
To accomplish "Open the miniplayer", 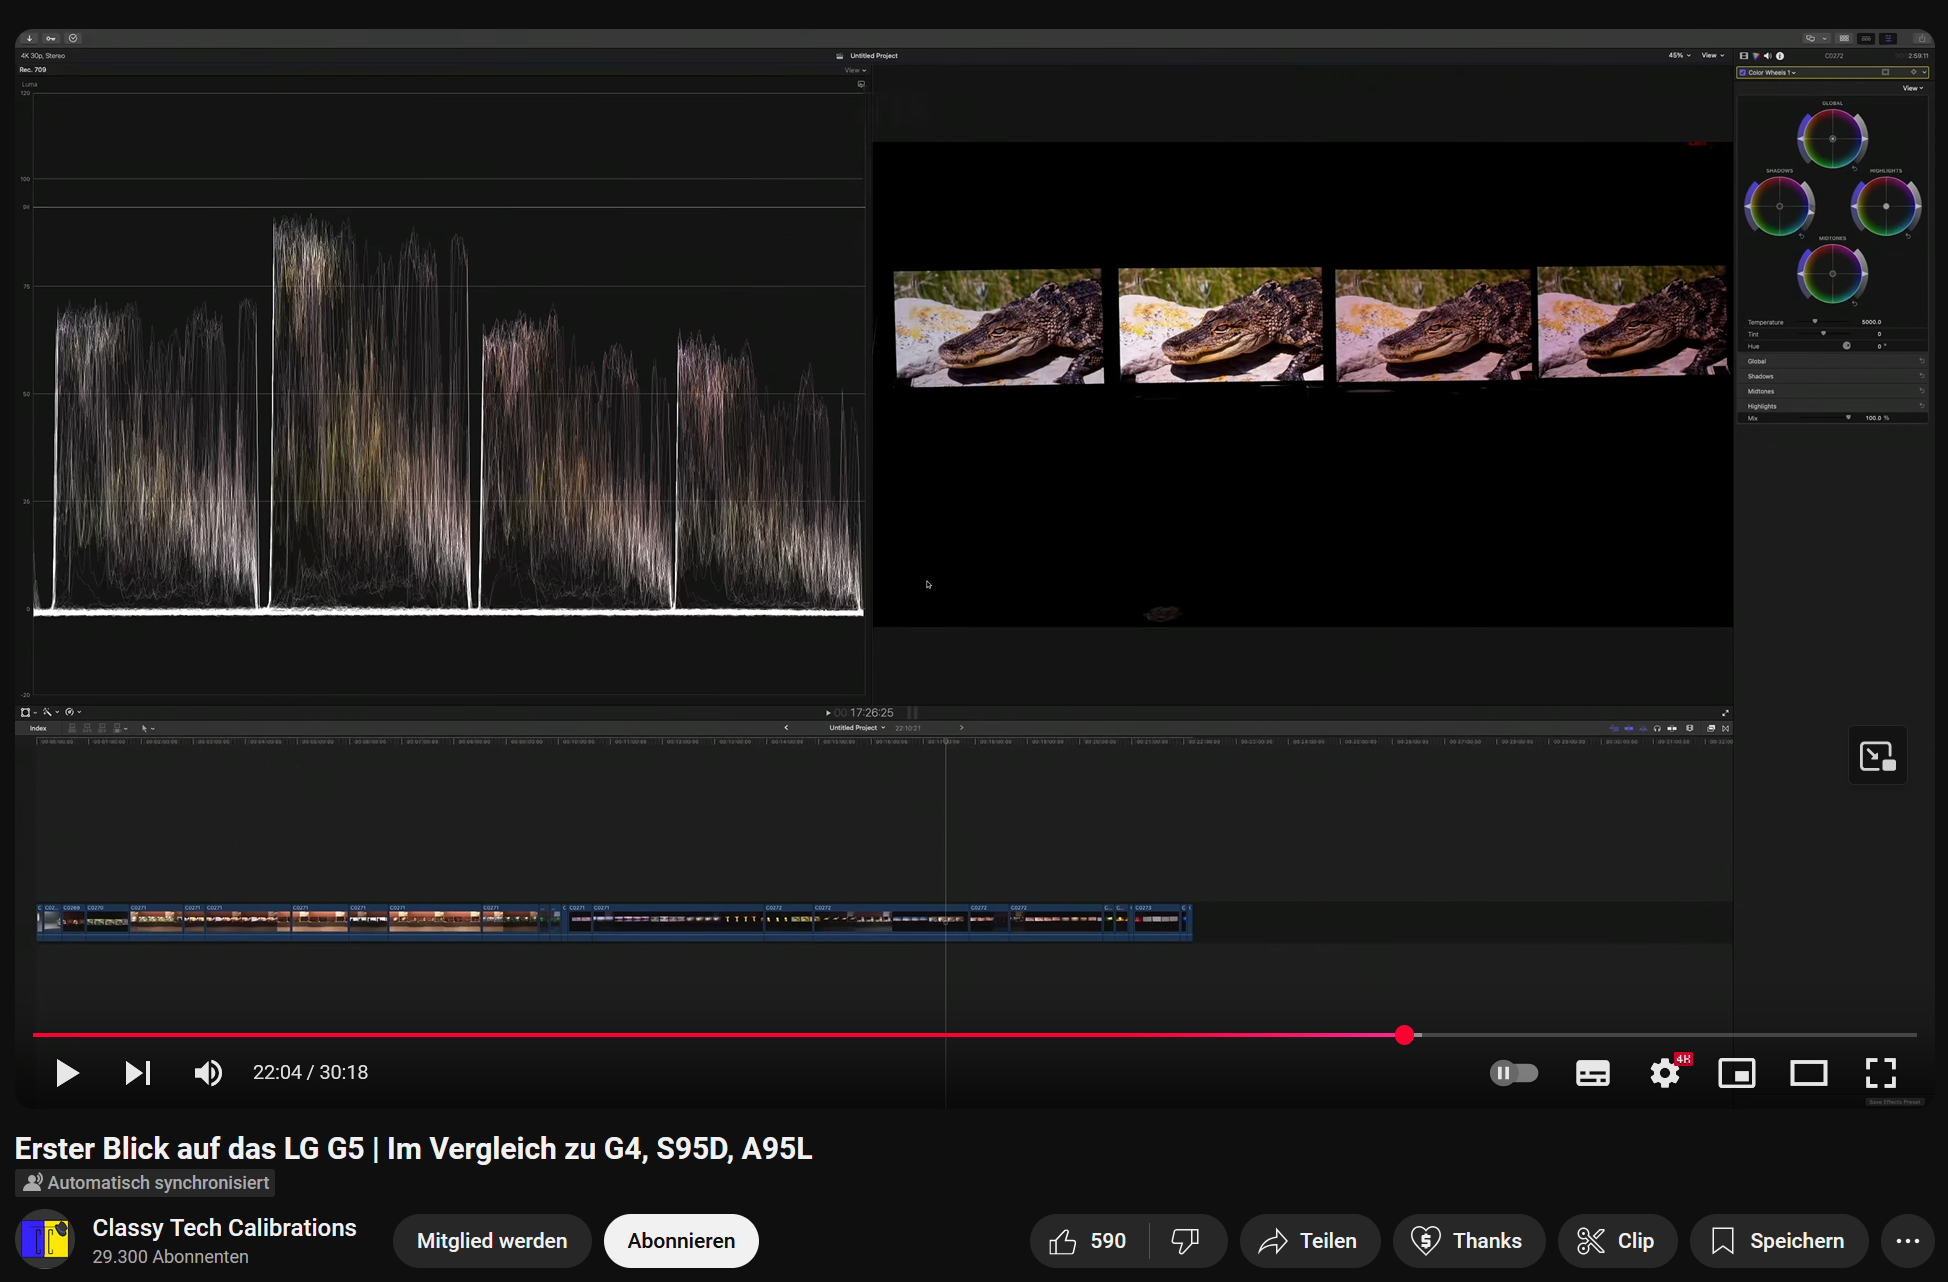I will [1737, 1073].
